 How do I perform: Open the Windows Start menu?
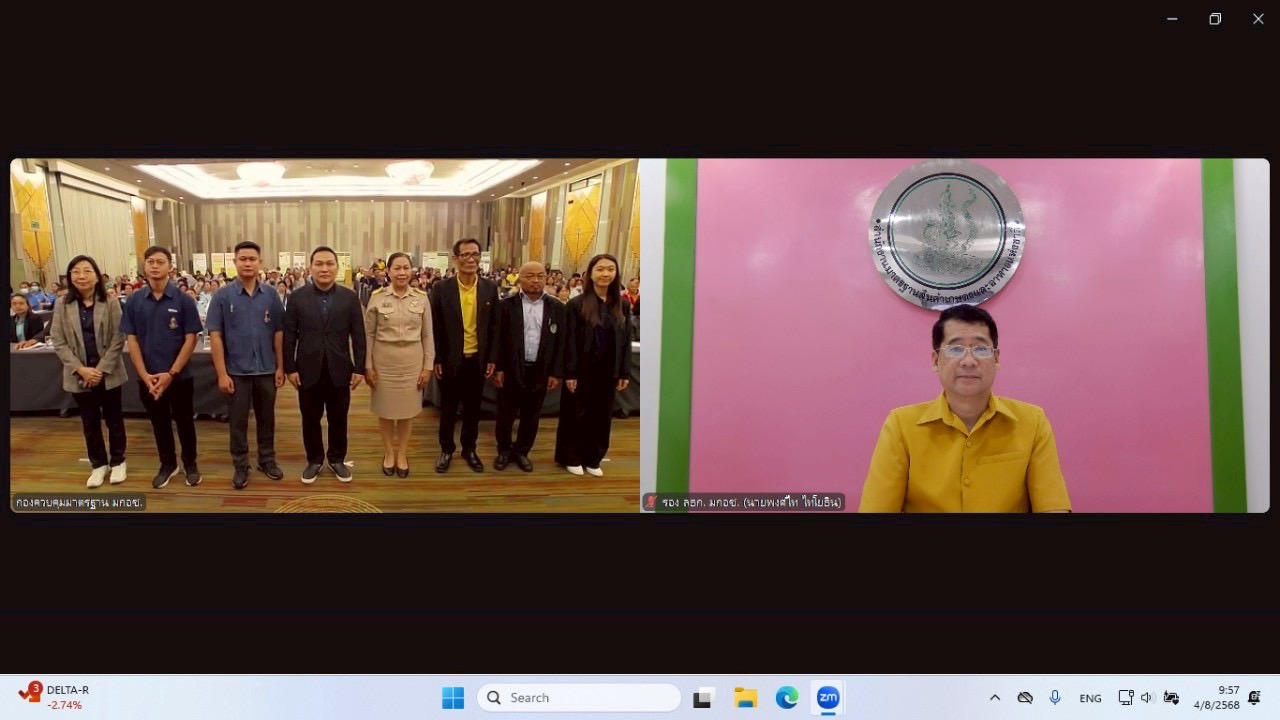(x=453, y=698)
